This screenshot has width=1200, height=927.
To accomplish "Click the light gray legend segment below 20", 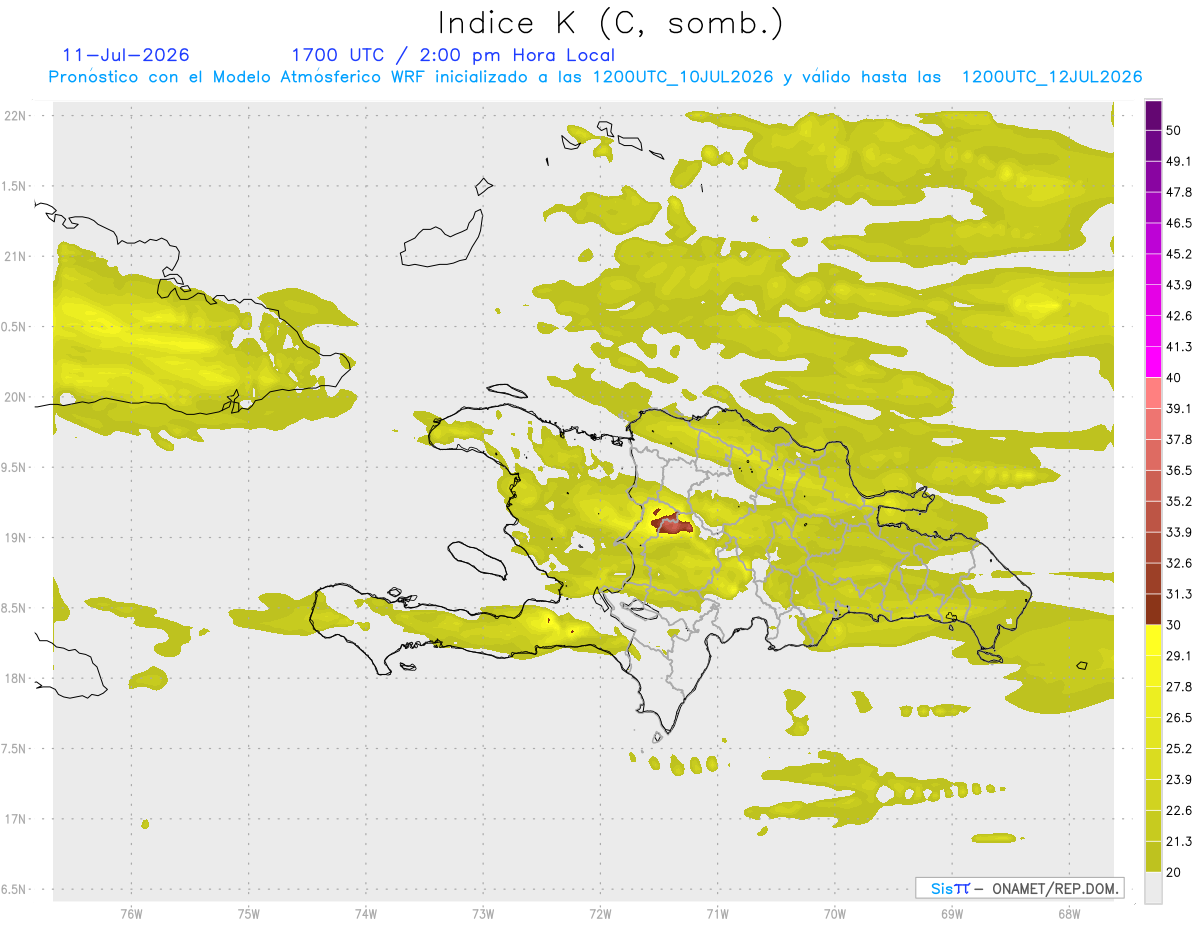I will [1153, 887].
